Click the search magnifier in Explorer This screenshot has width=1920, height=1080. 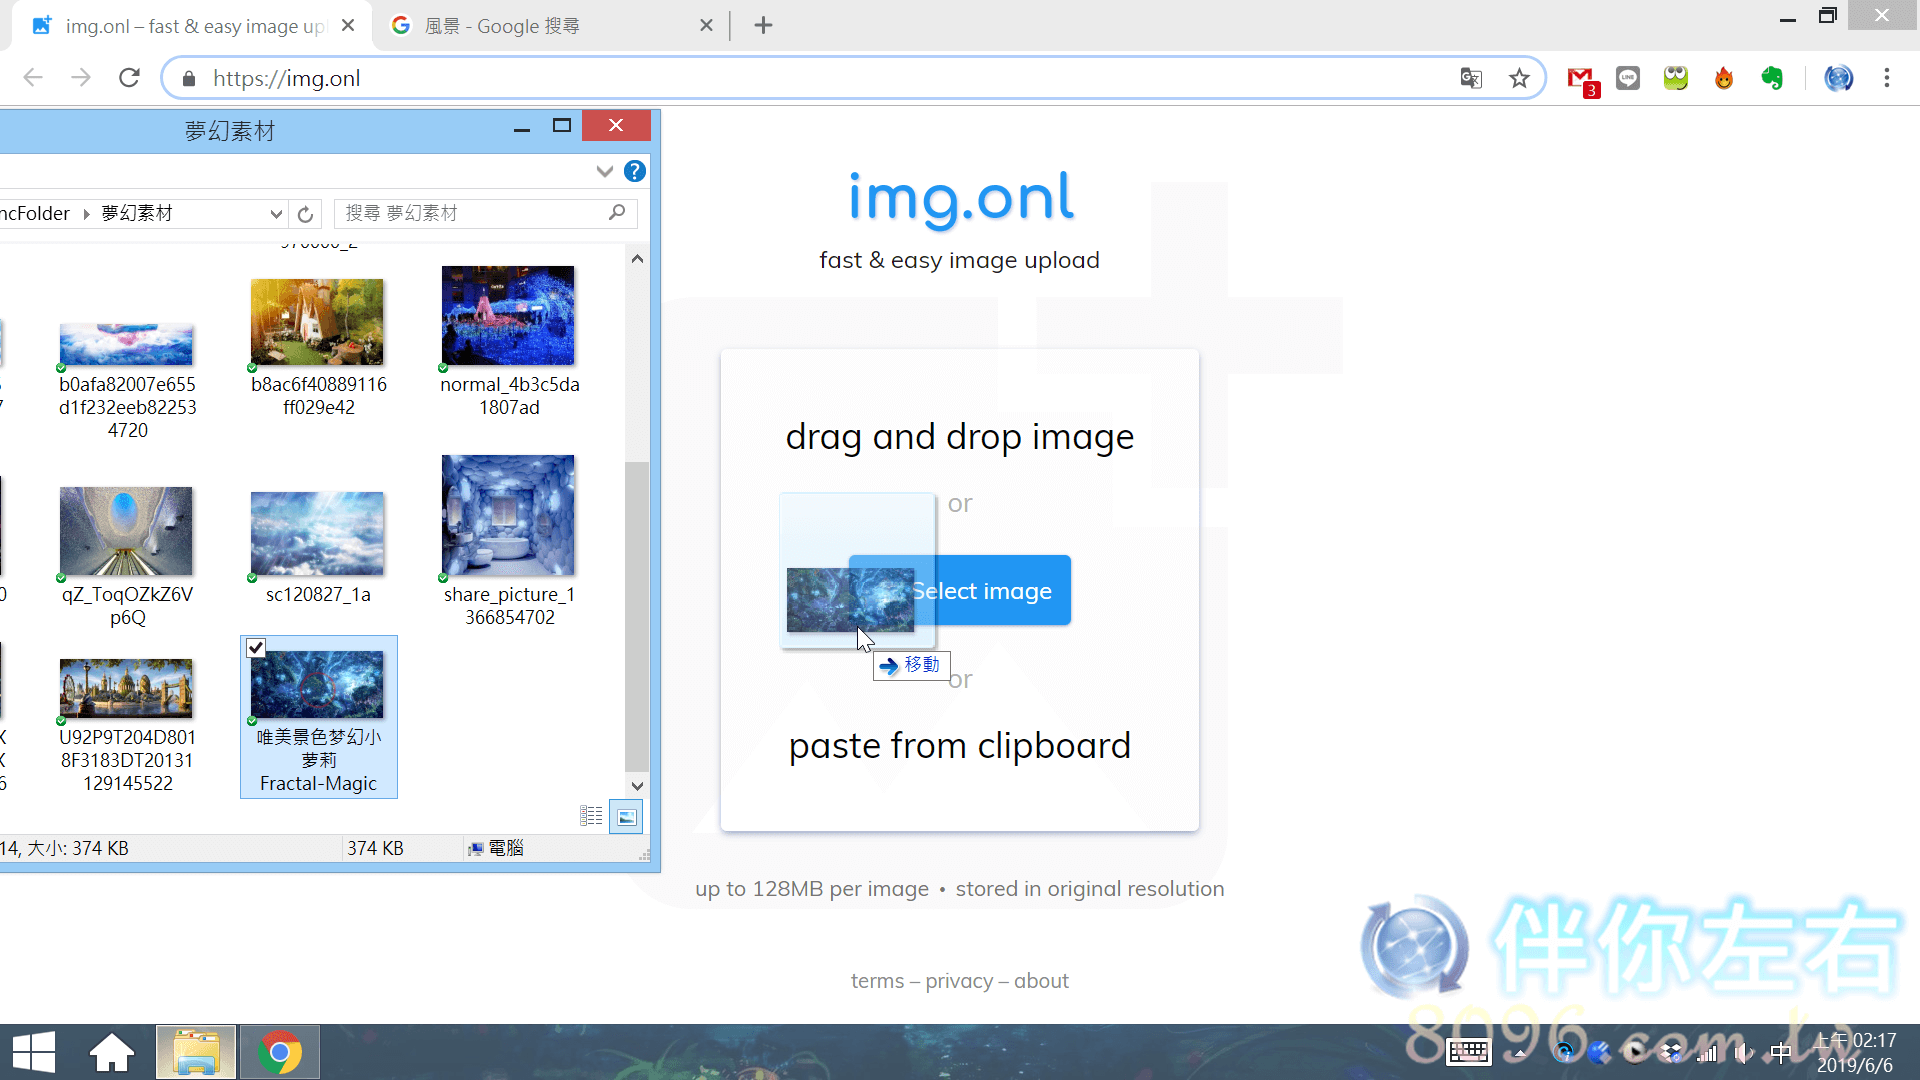coord(617,212)
